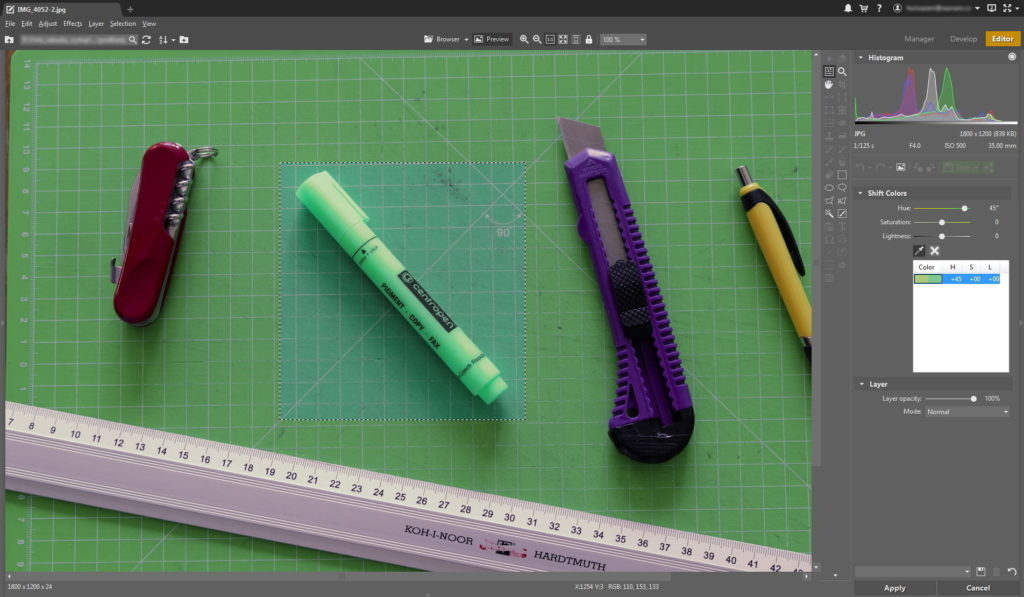Collapse the Layer panel

click(x=861, y=384)
